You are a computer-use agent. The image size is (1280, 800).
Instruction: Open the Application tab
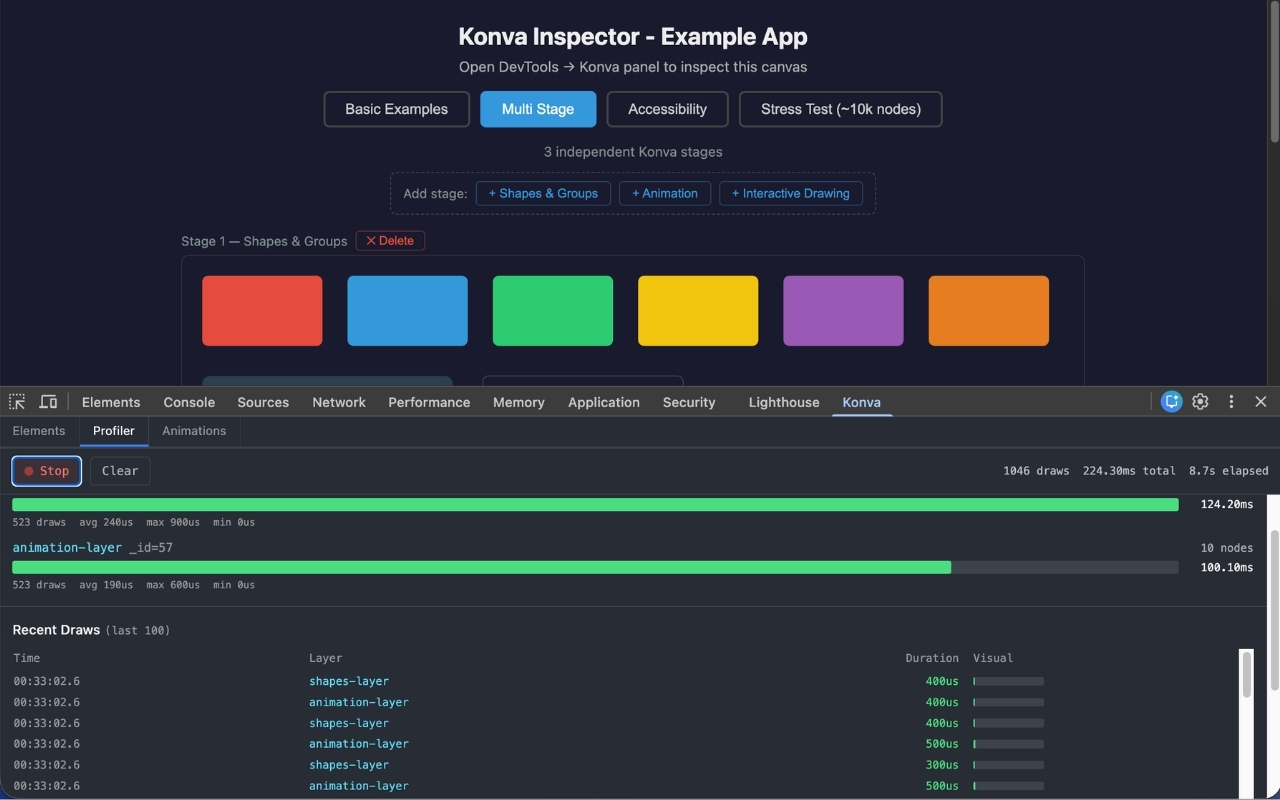click(x=604, y=402)
